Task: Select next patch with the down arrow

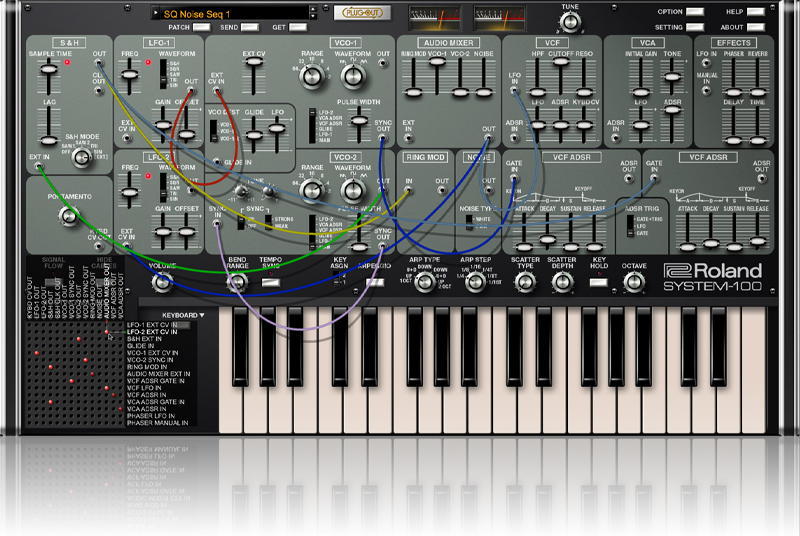Action: click(313, 17)
